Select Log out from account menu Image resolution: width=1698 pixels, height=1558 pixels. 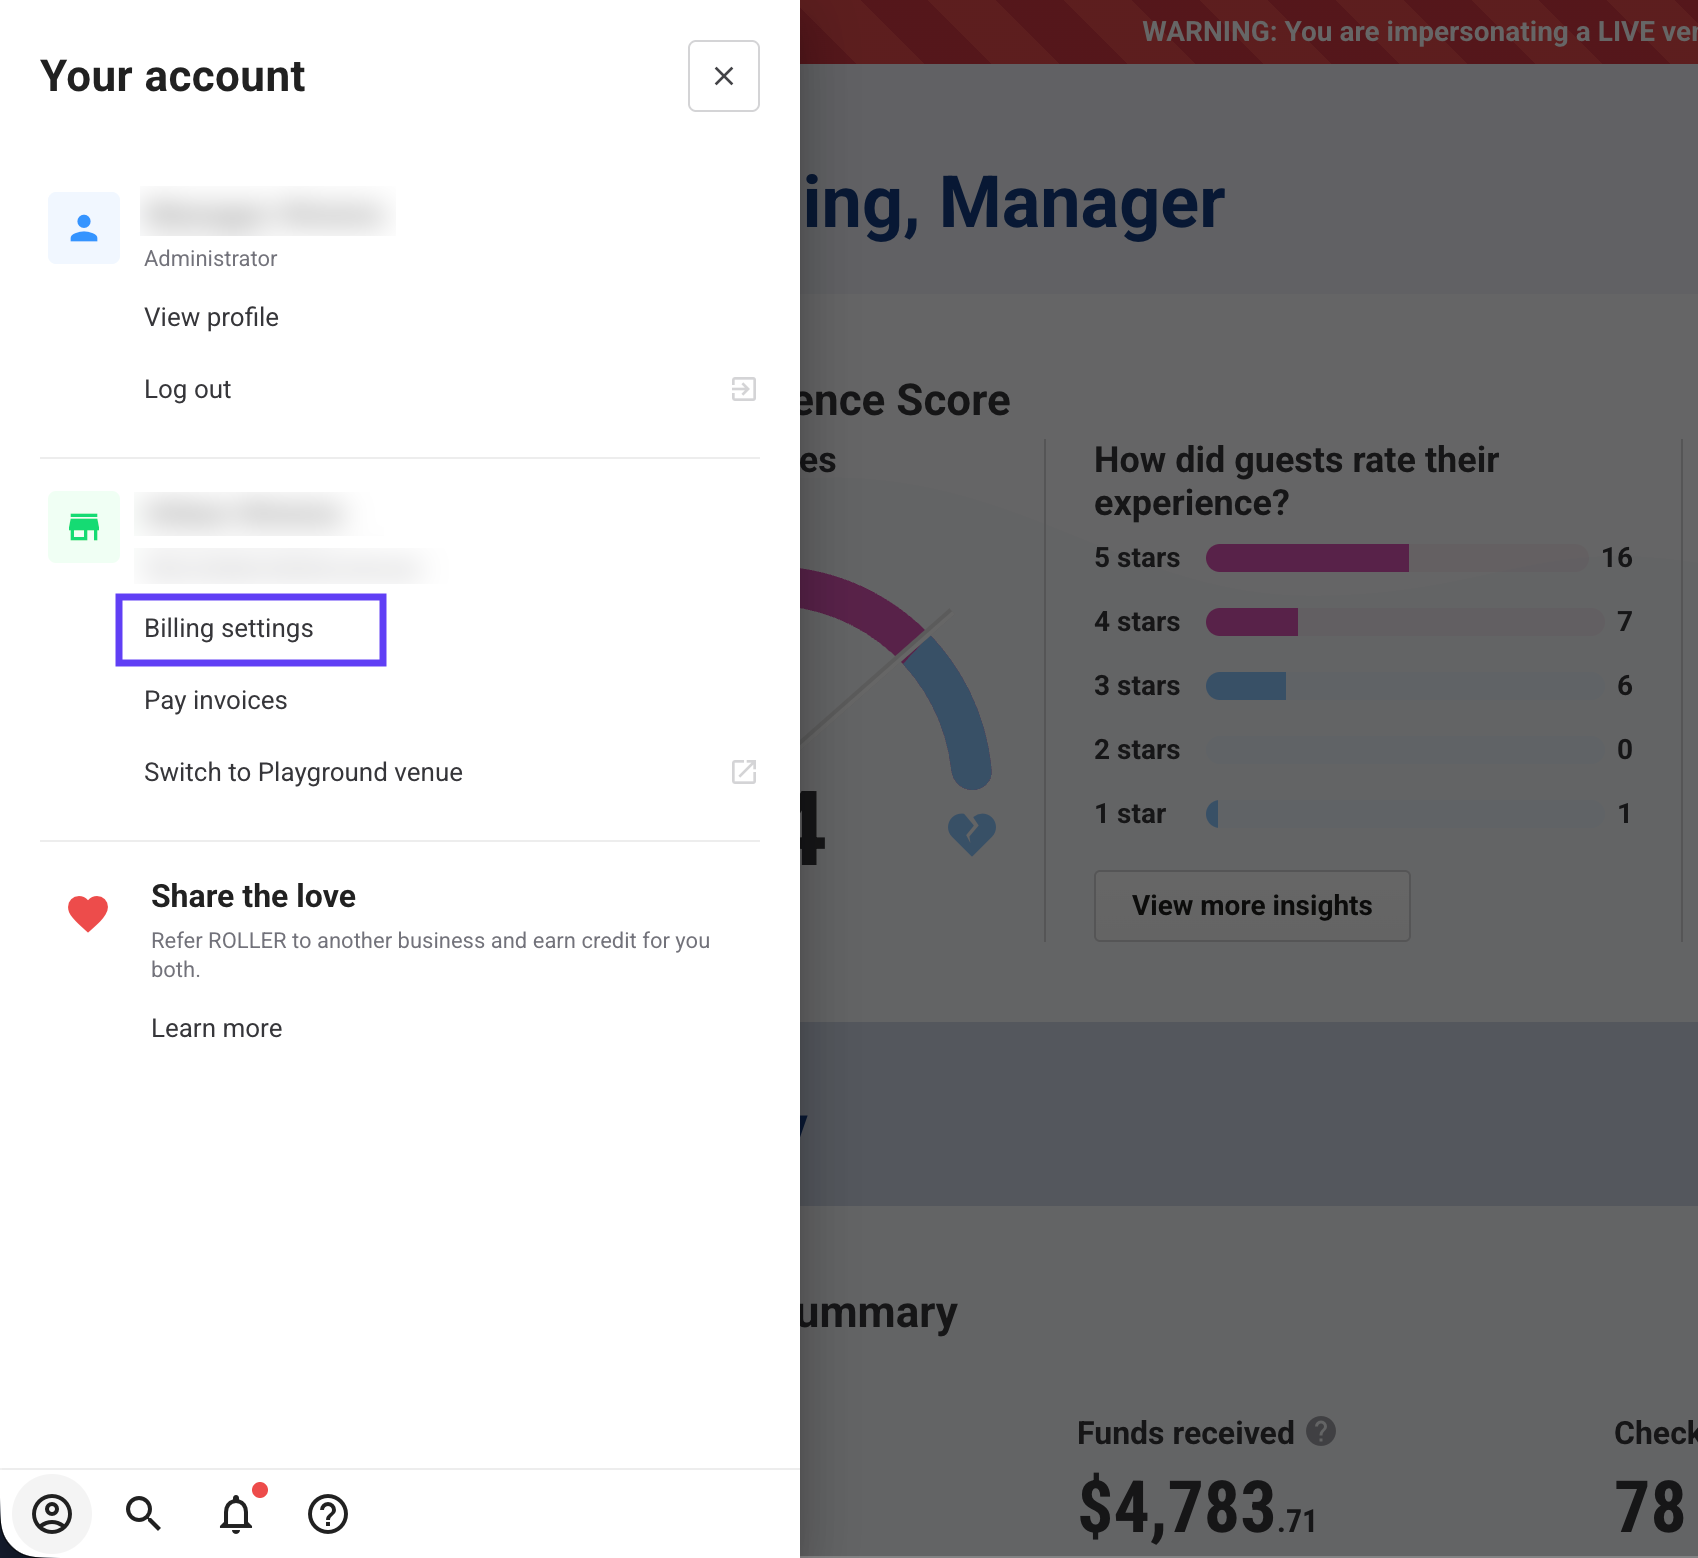click(x=188, y=389)
